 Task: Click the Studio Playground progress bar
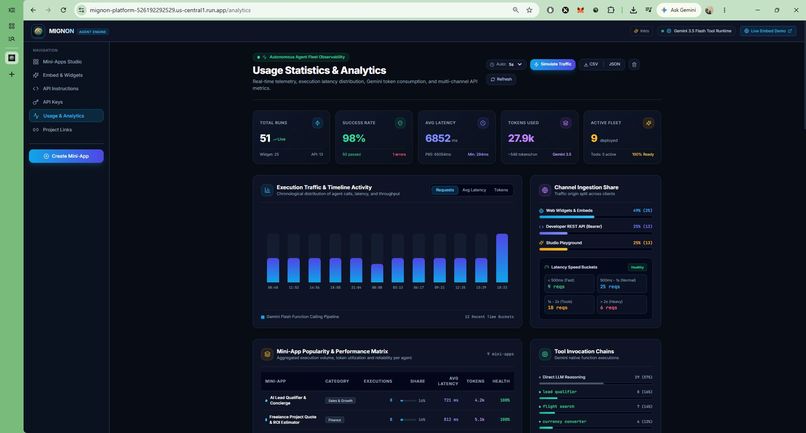(595, 249)
